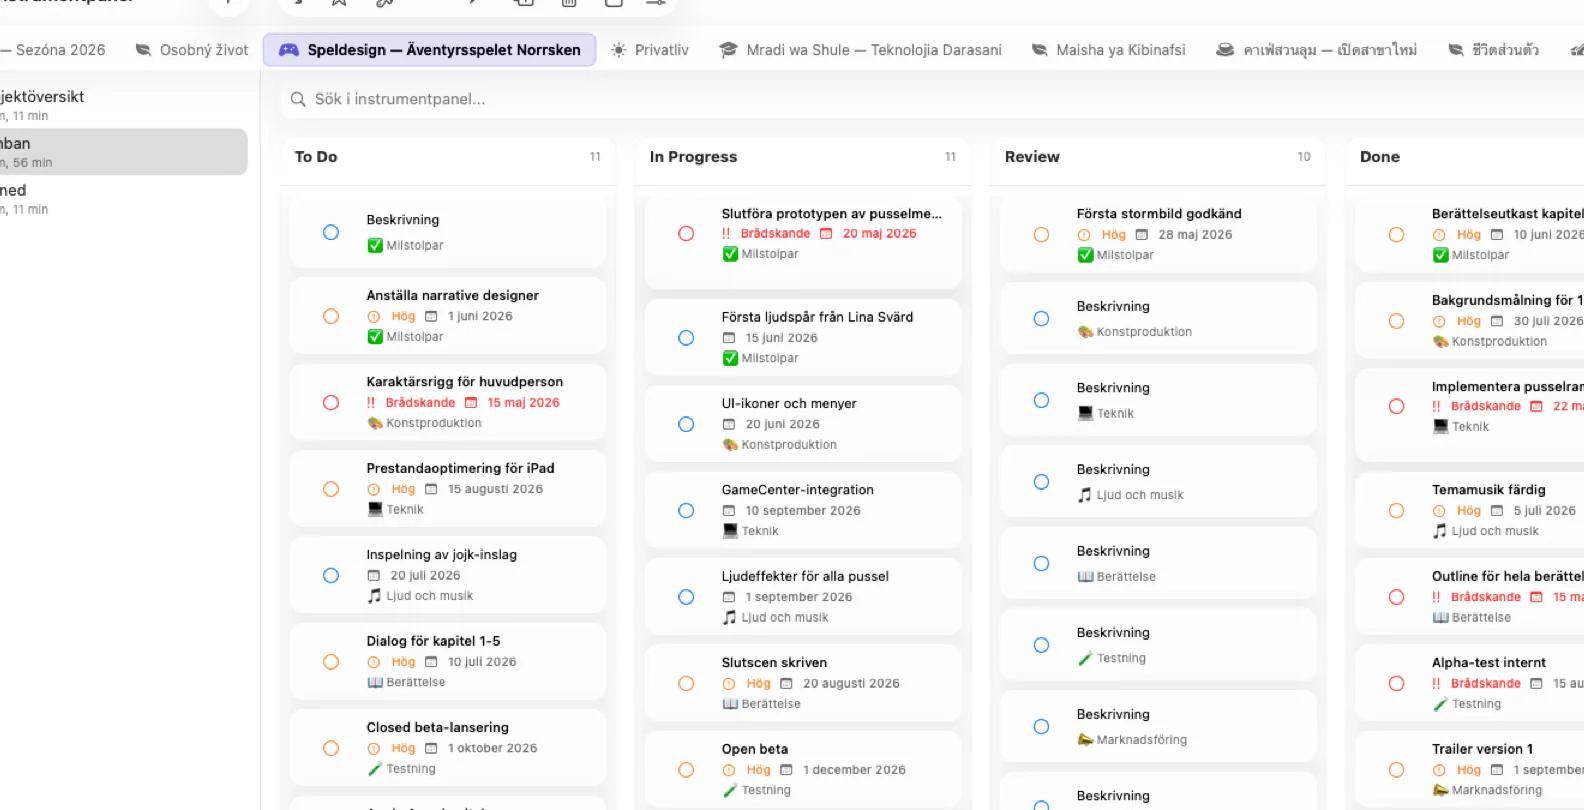The image size is (1584, 810).
Task: Click the calendar icon next to 15 juni 2026
Action: (x=729, y=338)
